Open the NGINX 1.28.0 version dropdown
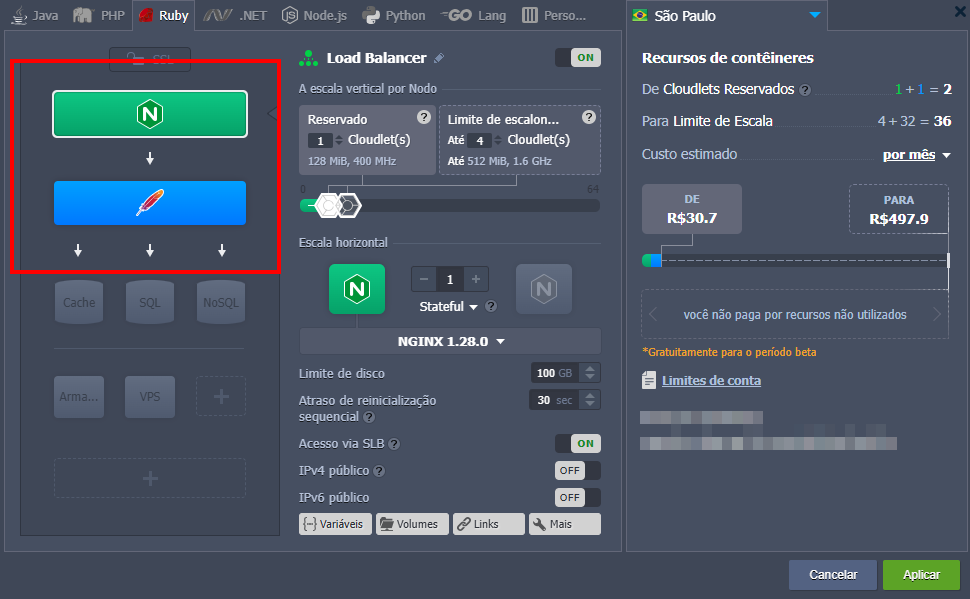Screen dimensions: 970x599 point(450,342)
